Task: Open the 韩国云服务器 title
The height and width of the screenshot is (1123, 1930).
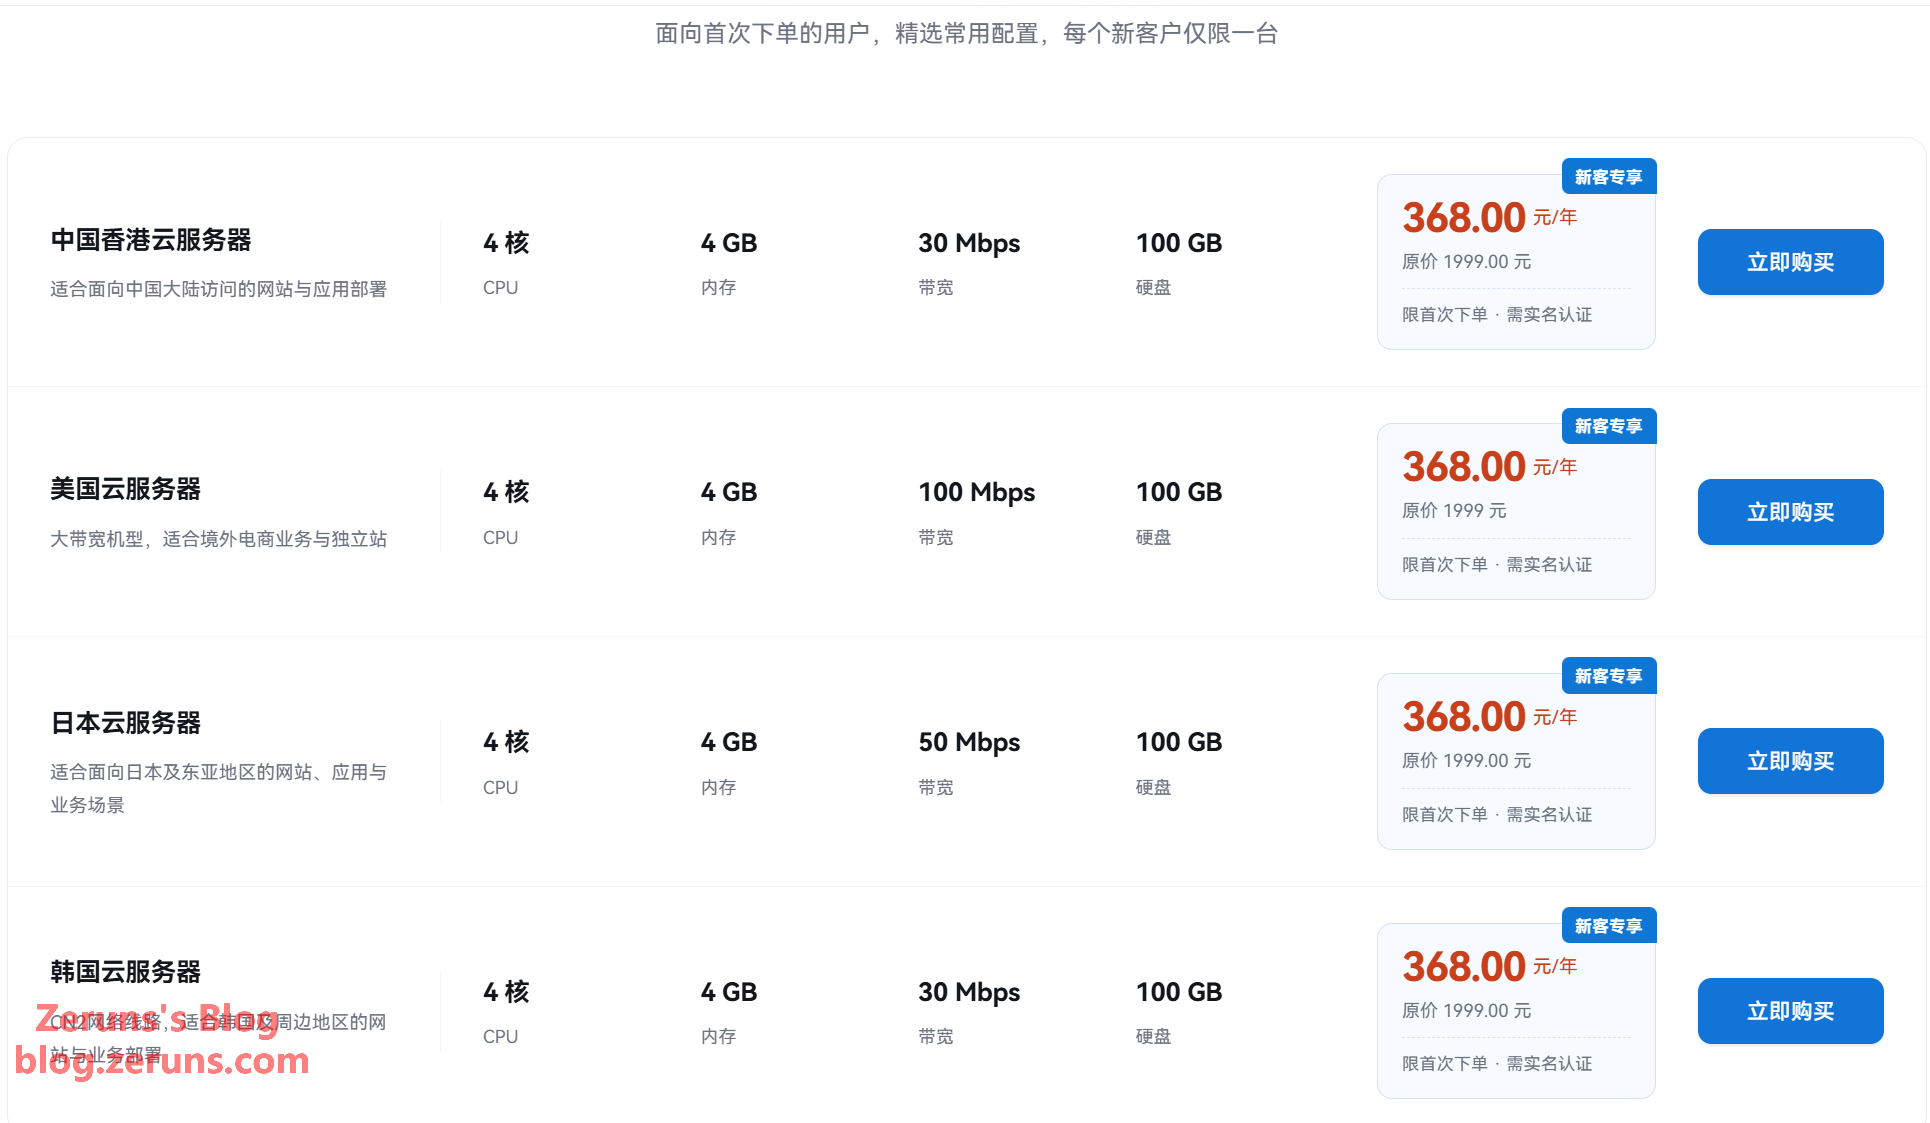Action: [x=126, y=972]
